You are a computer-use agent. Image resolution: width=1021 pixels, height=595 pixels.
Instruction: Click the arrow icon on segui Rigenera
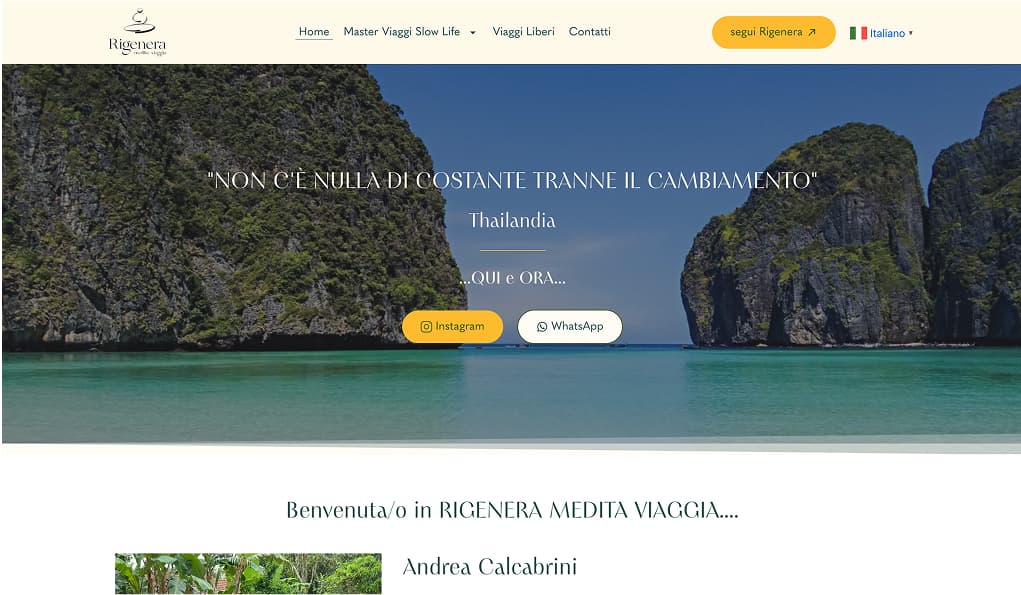click(x=812, y=32)
